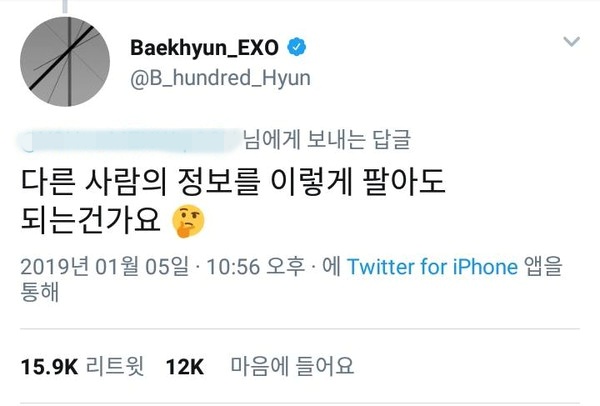Open the Twitter for iPhone link
Viewport: 600px width, 406px height.
[x=432, y=266]
